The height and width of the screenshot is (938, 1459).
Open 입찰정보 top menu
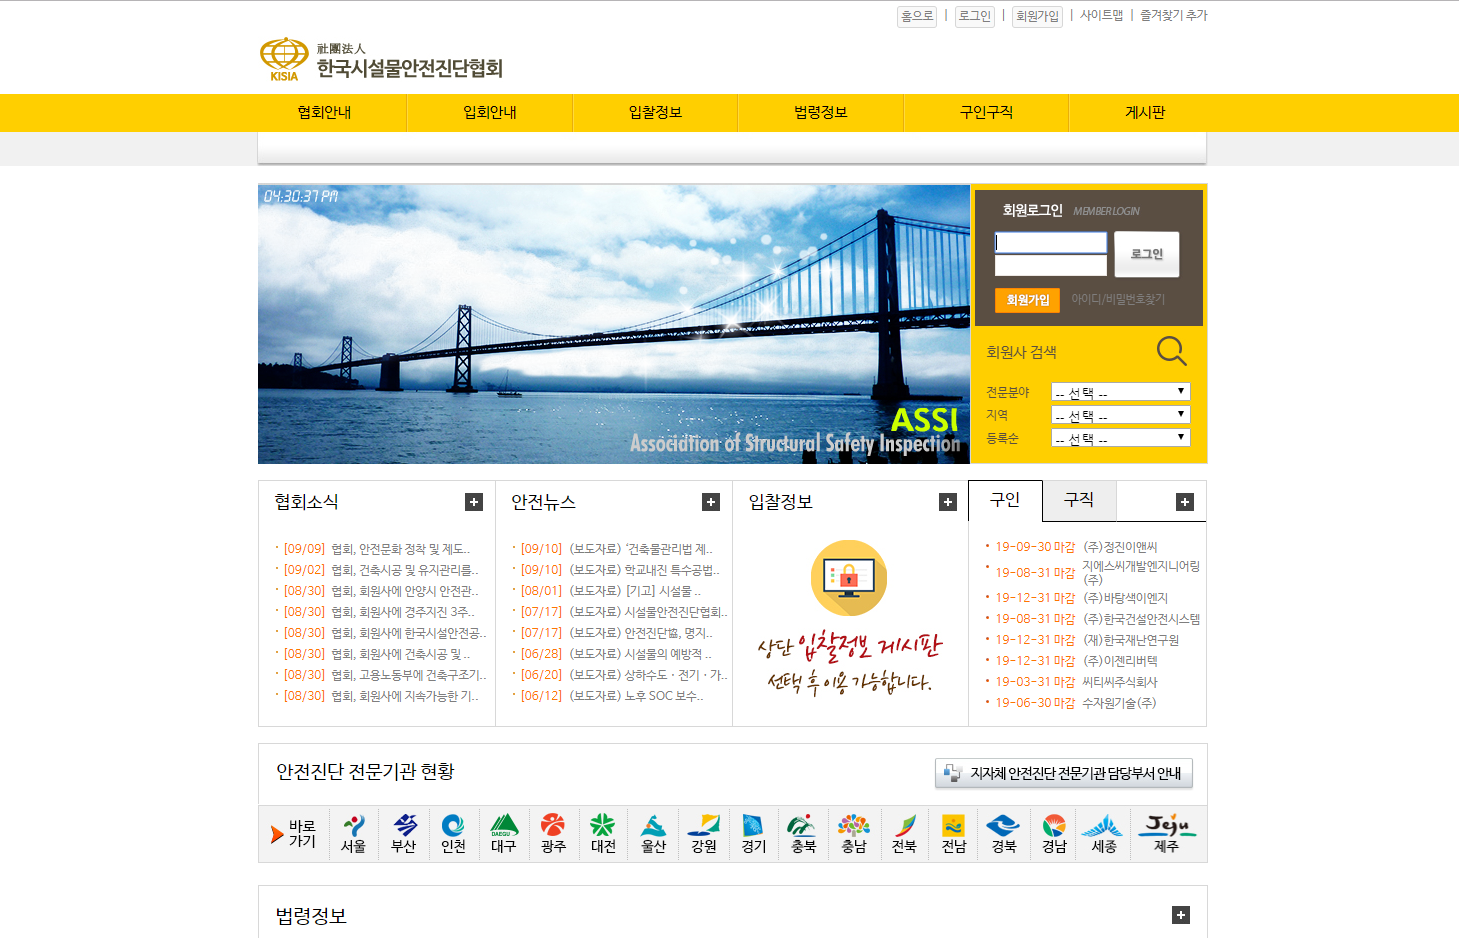click(x=655, y=112)
